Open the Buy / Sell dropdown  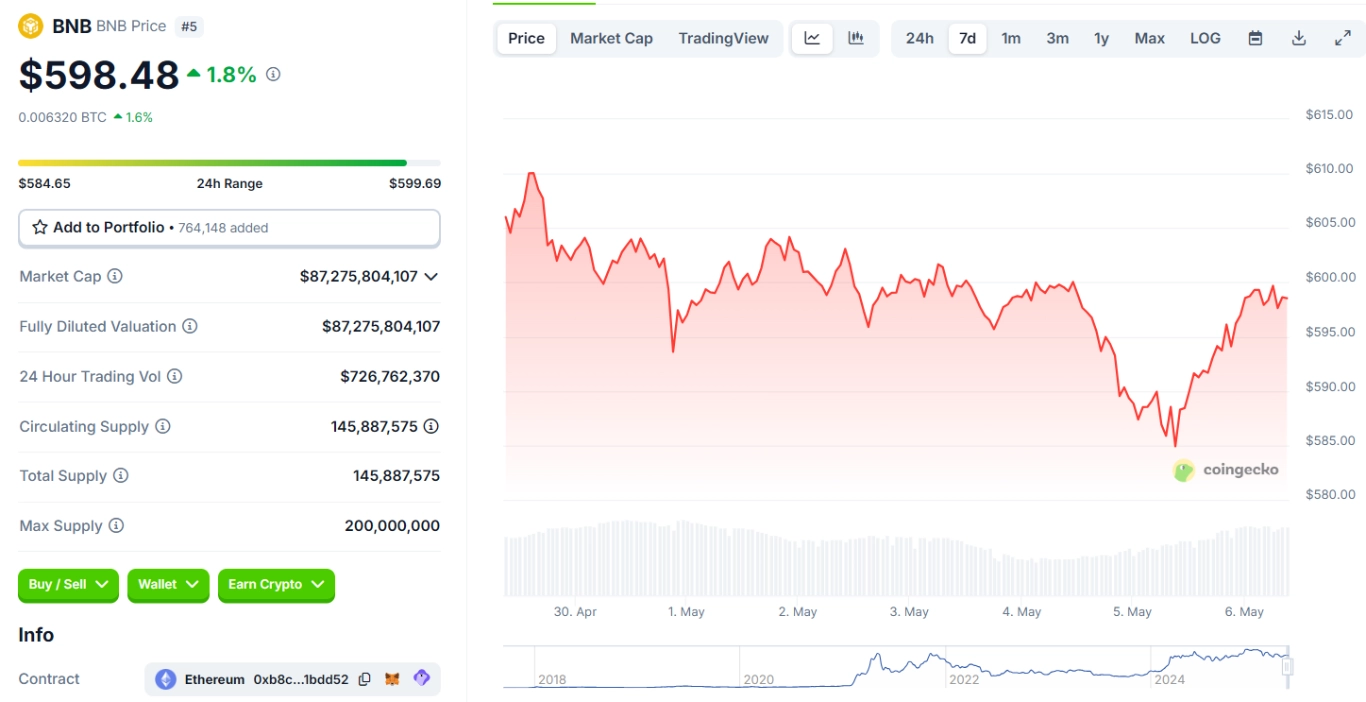68,585
